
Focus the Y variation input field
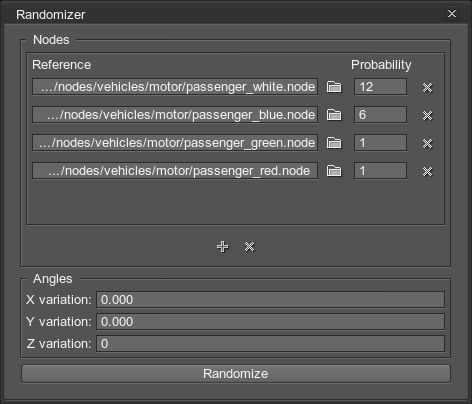(x=270, y=321)
